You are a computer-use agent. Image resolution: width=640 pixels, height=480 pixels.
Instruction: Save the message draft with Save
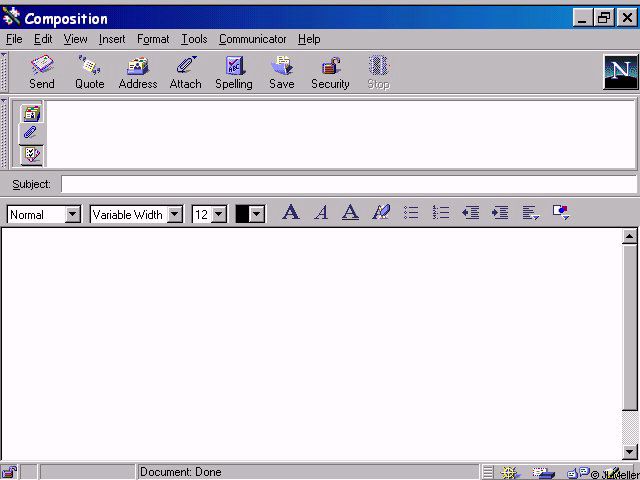[282, 72]
